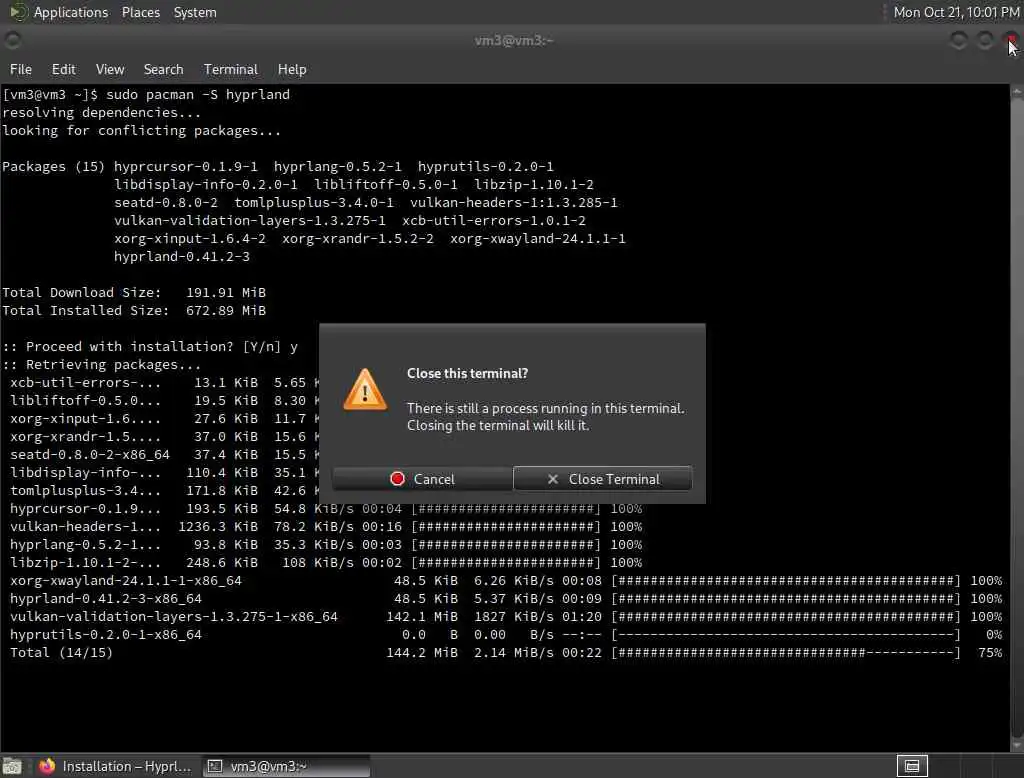Screen dimensions: 1024x778
Task: Click the red close window button
Action: coord(1011,41)
